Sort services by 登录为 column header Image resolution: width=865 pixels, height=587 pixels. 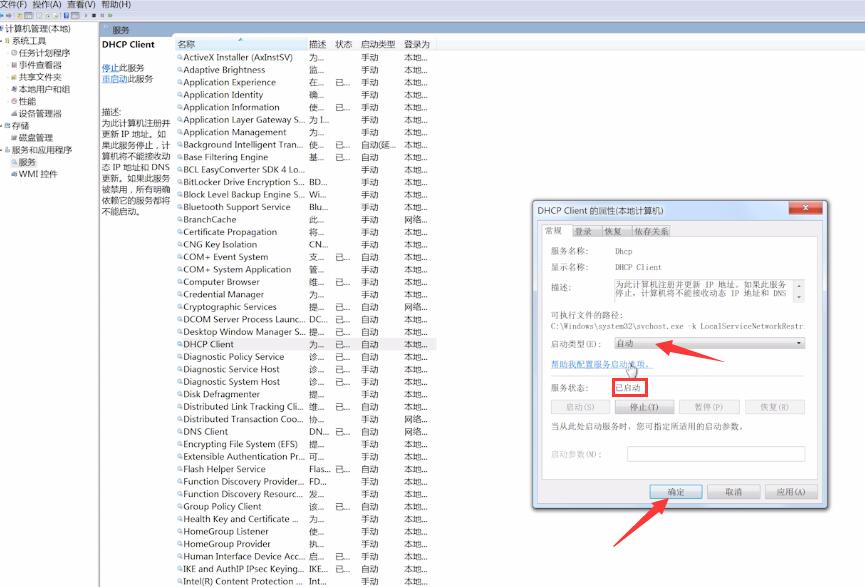[x=417, y=44]
